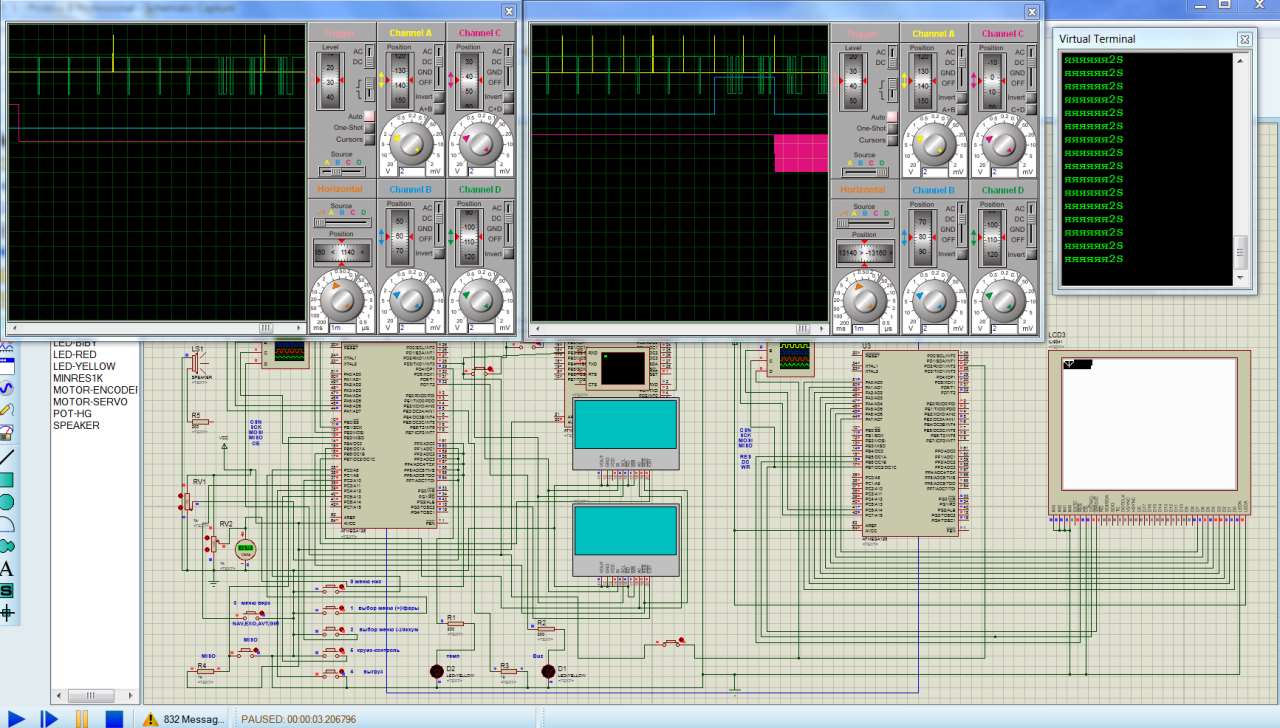Click the left oscilloscope trigger Source slider
This screenshot has height=728, width=1280.
click(342, 171)
